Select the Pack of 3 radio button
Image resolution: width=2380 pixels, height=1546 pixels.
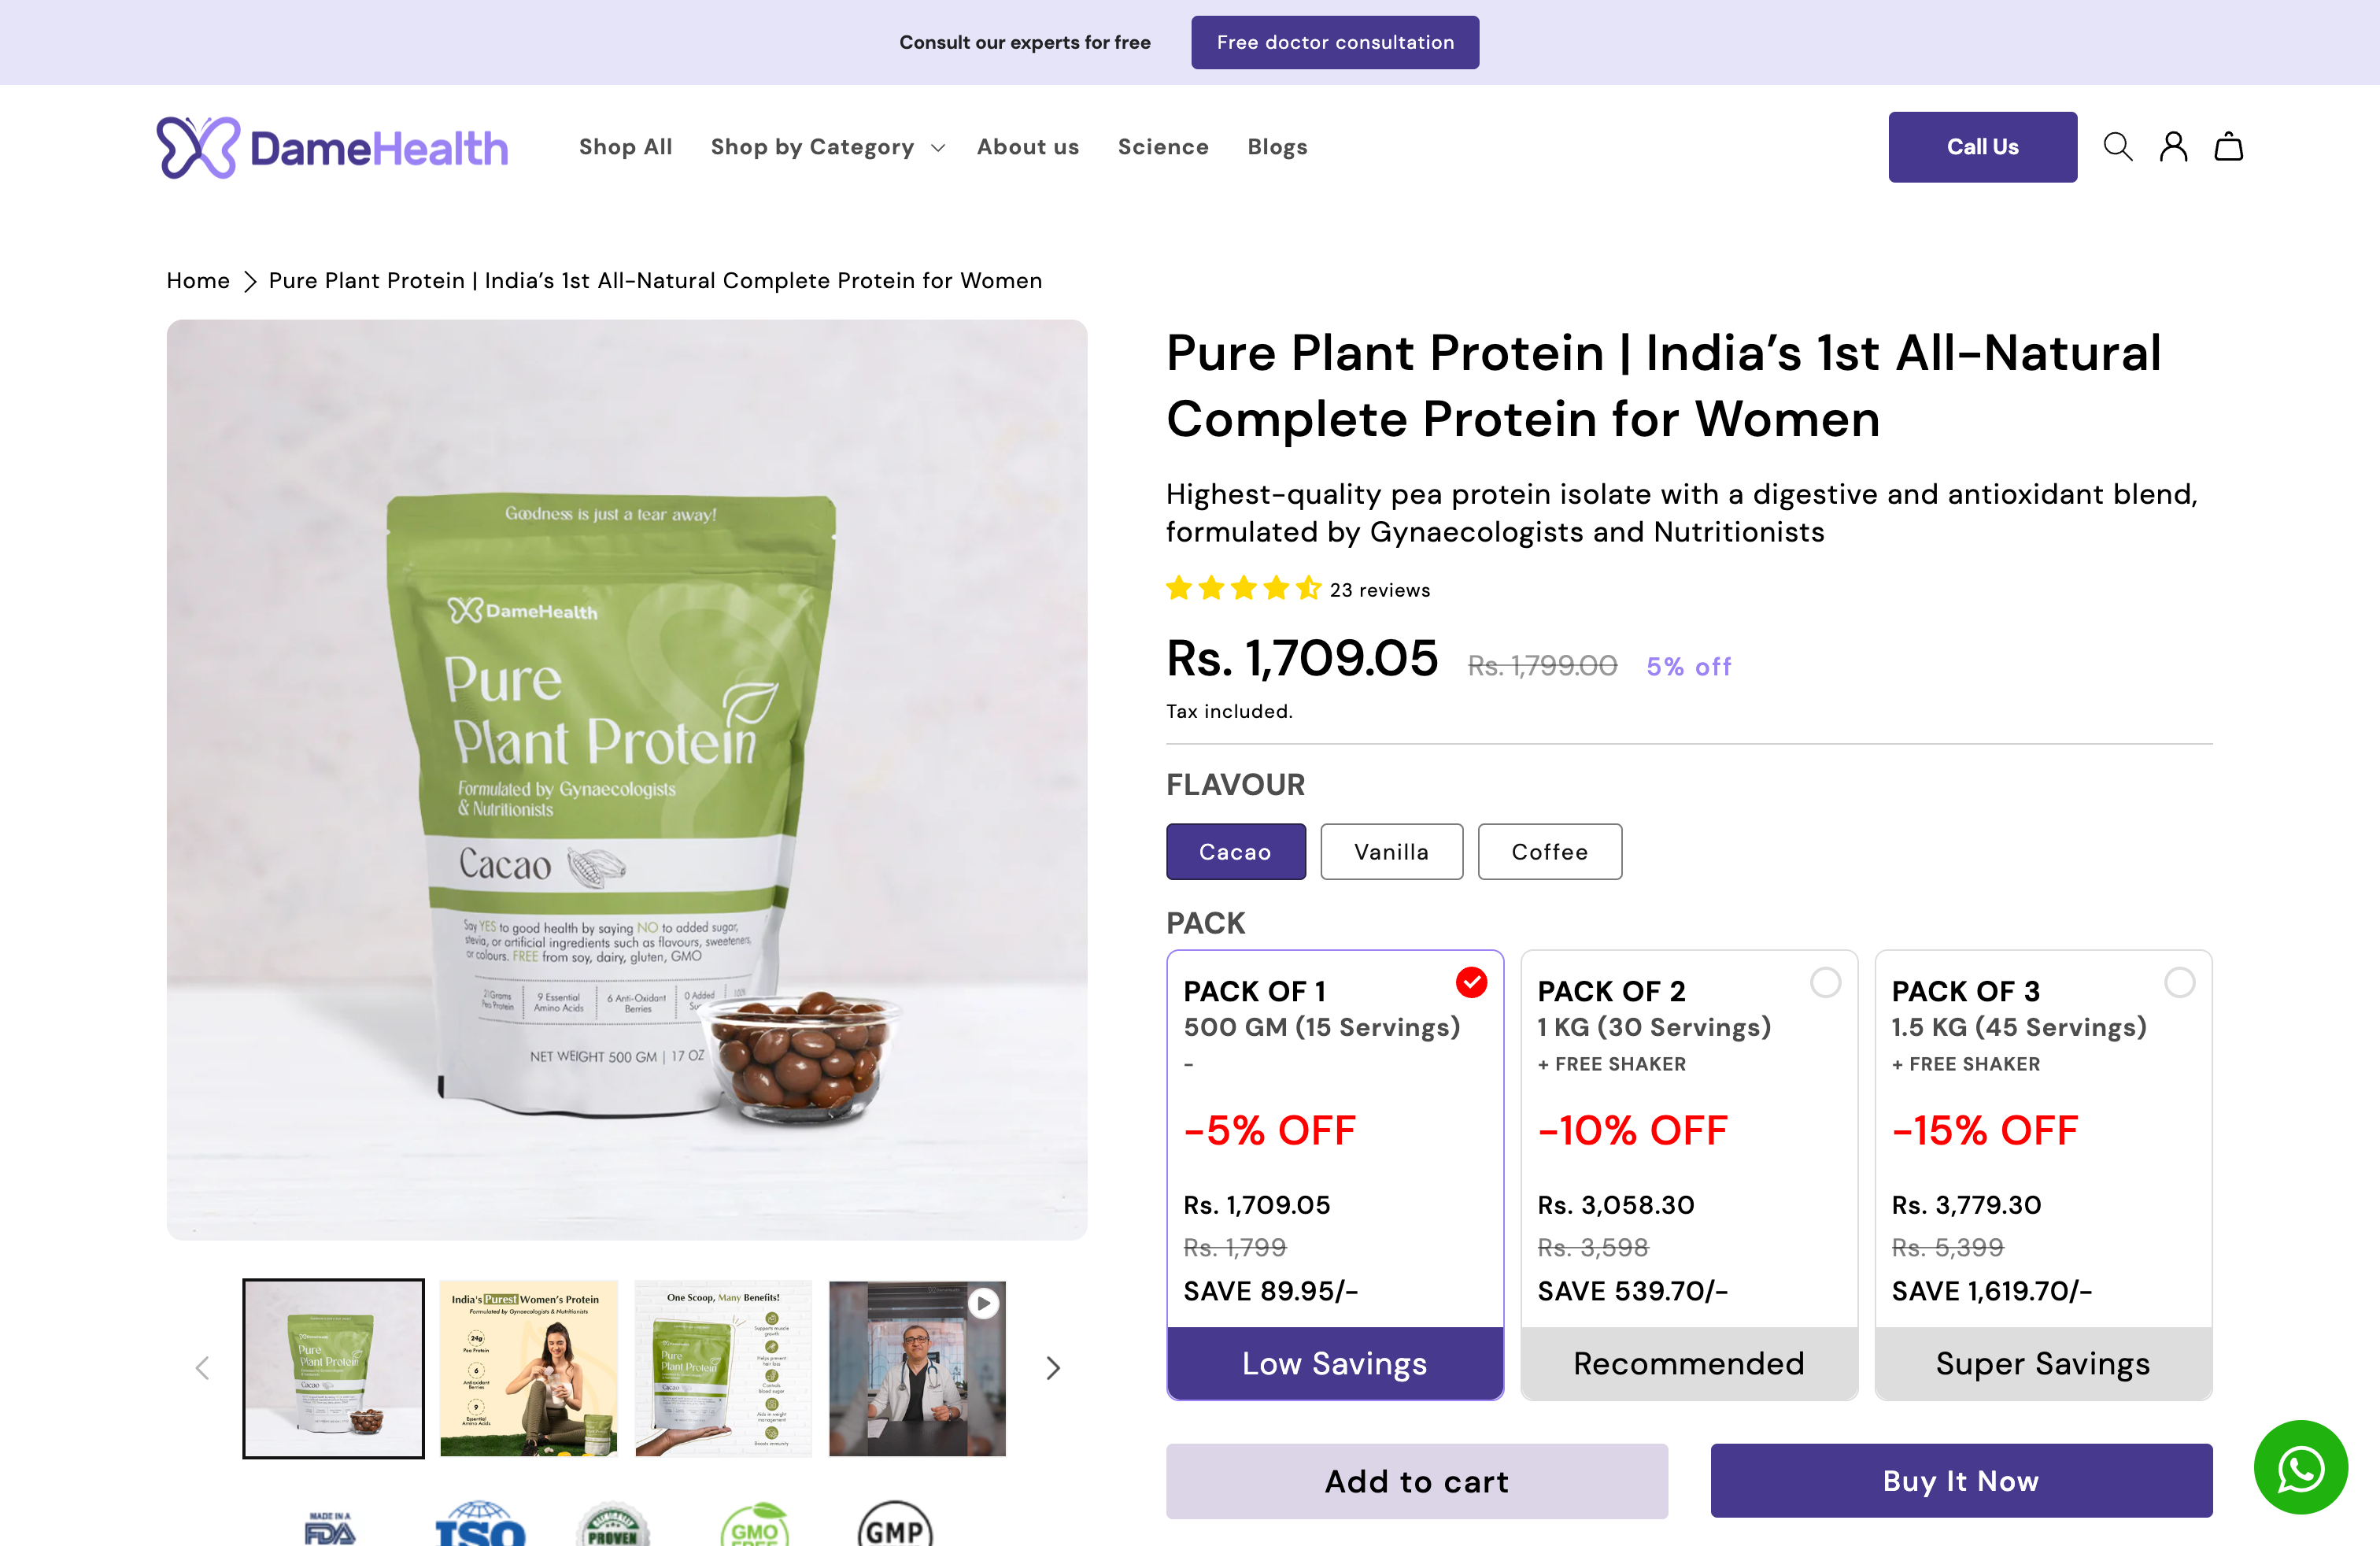pyautogui.click(x=2179, y=983)
